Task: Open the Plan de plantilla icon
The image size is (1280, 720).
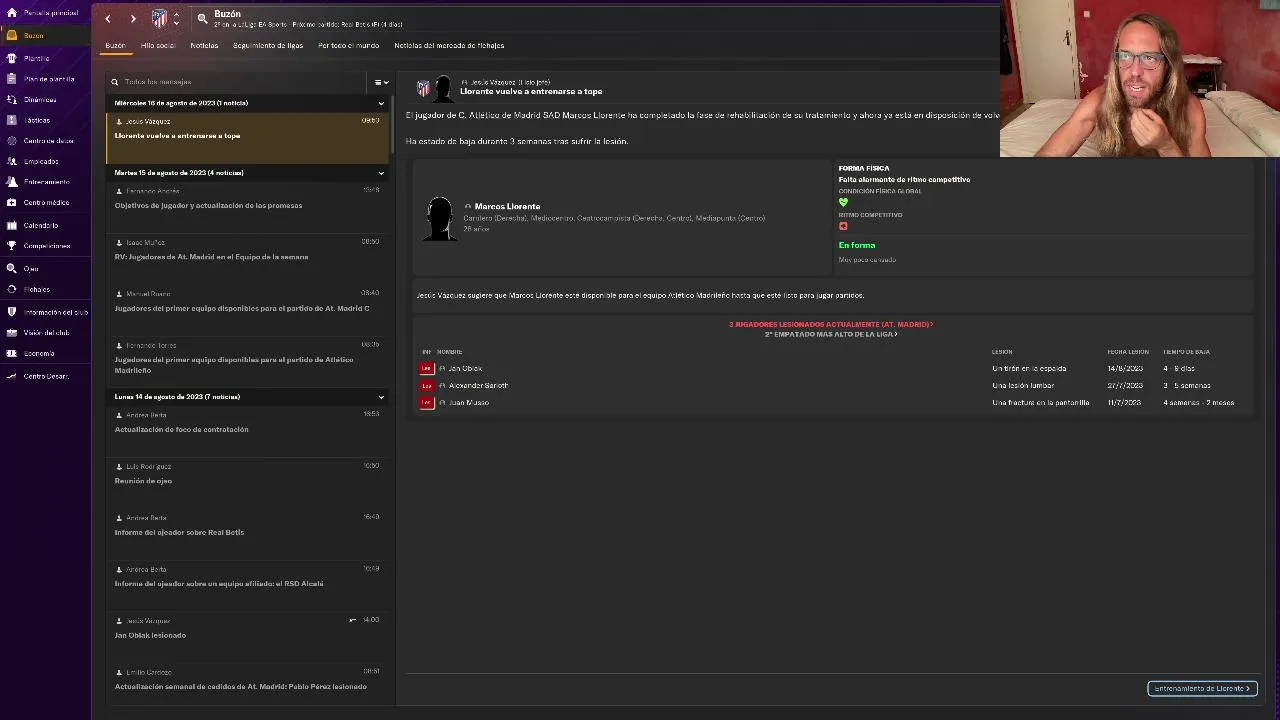Action: [x=11, y=79]
